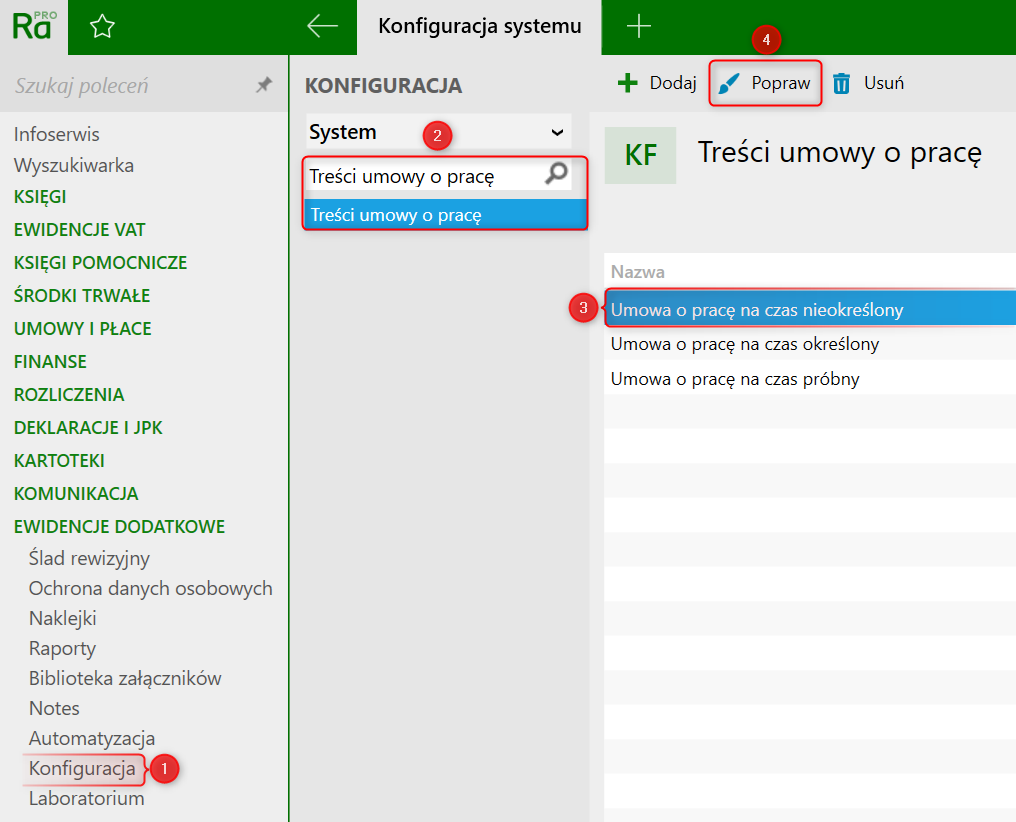Viewport: 1016px width, 822px height.
Task: Pin the command search panel
Action: [x=264, y=85]
